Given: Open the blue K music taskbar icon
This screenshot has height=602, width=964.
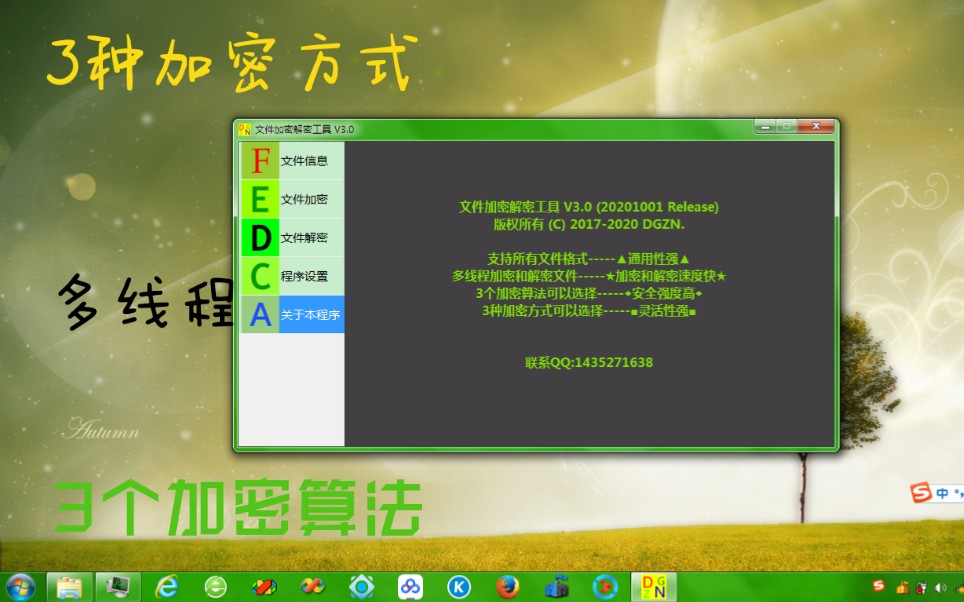Looking at the screenshot, I should coord(459,587).
